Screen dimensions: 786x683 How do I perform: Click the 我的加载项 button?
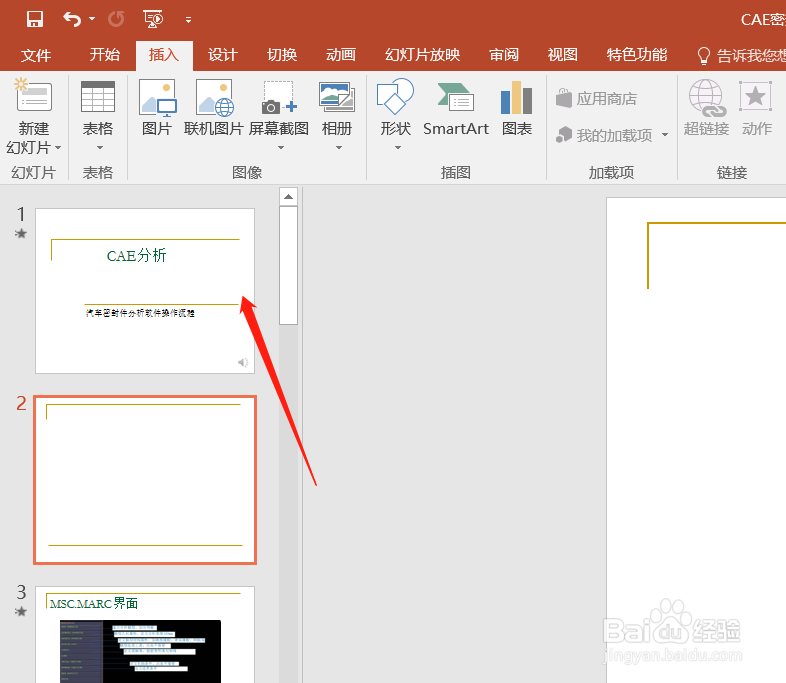coord(605,135)
